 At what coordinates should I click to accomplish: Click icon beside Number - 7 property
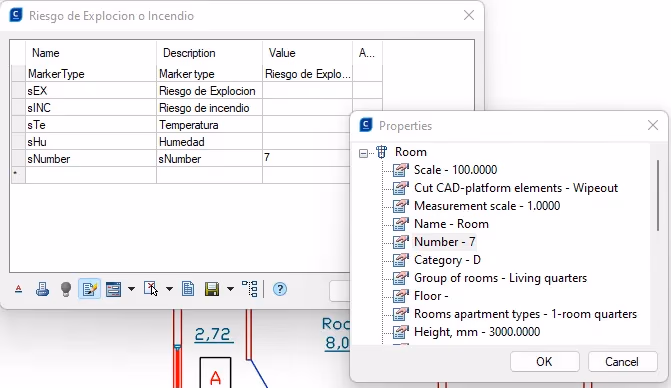(401, 242)
